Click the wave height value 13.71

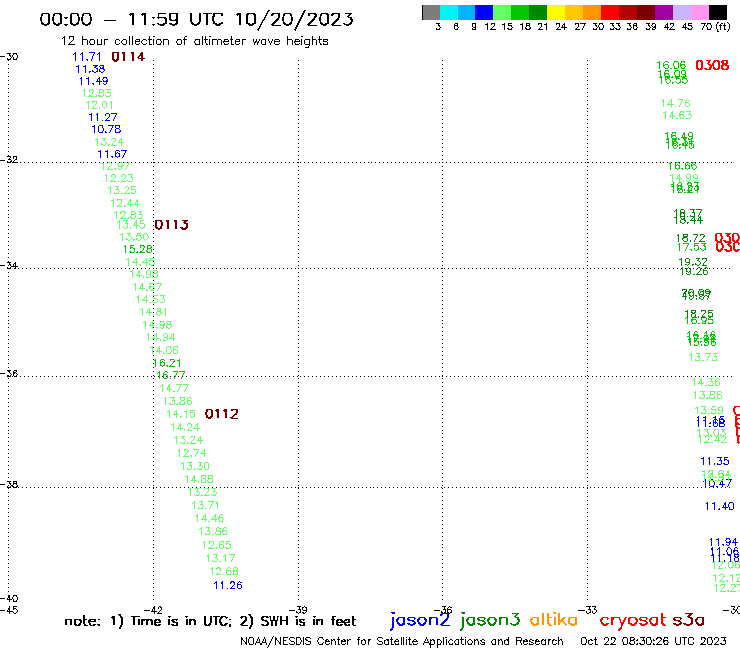(x=206, y=506)
